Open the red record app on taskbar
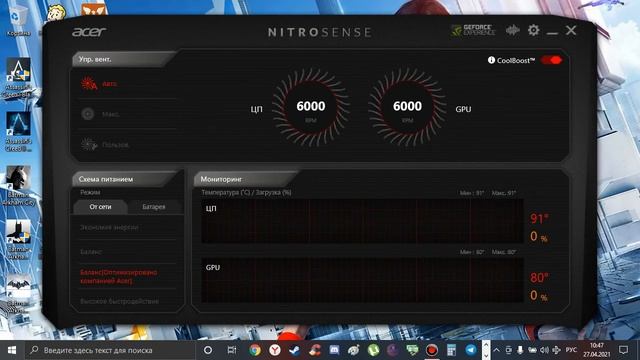Viewport: 640px width, 360px height. [x=432, y=350]
